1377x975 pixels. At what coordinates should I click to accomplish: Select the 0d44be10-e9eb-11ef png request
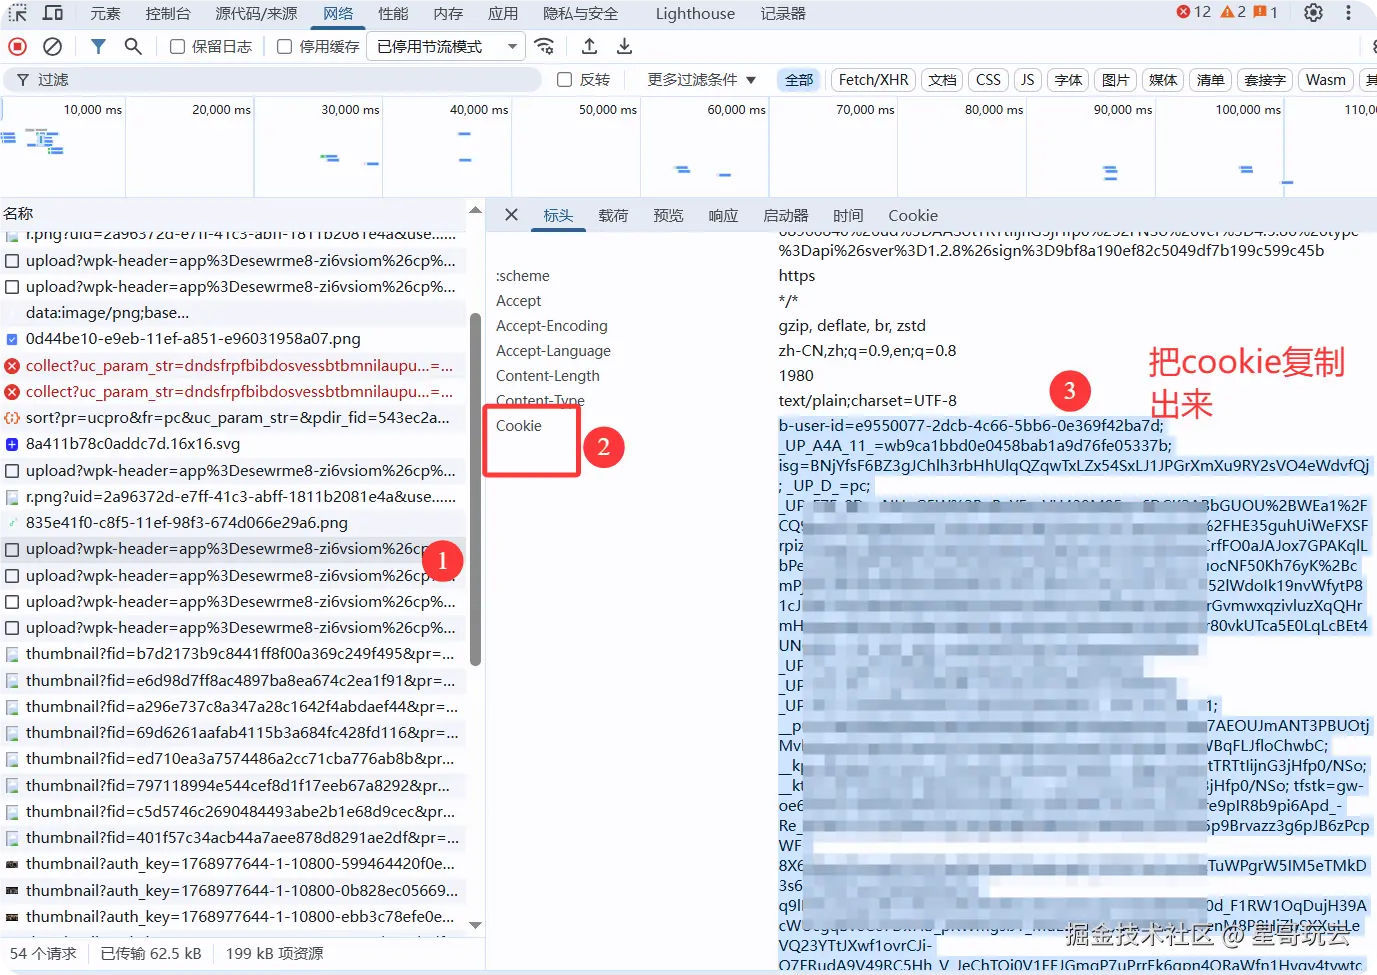(232, 339)
